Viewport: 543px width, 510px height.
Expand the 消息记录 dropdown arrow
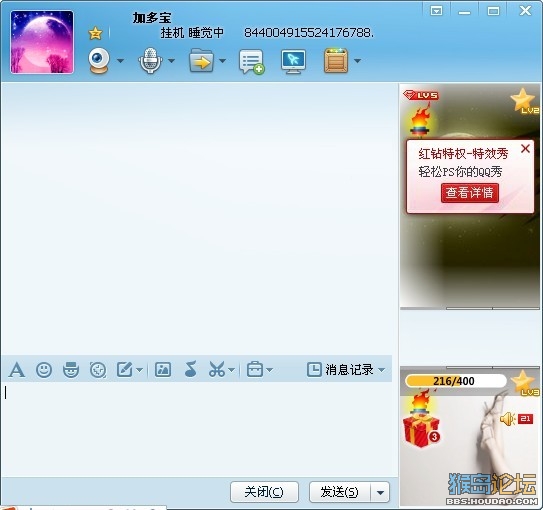382,370
